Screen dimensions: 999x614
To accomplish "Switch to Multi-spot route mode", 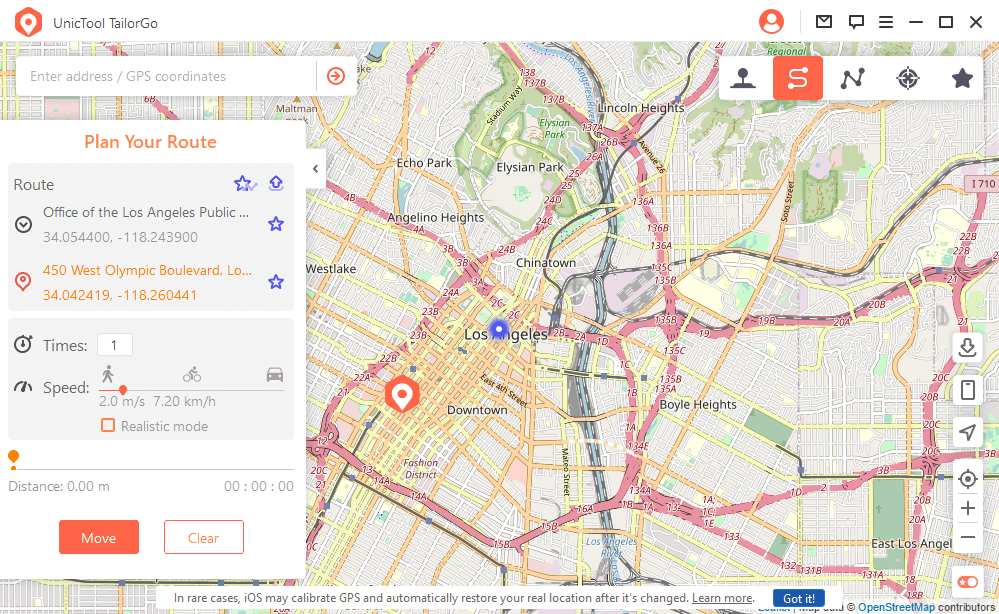I will click(852, 78).
